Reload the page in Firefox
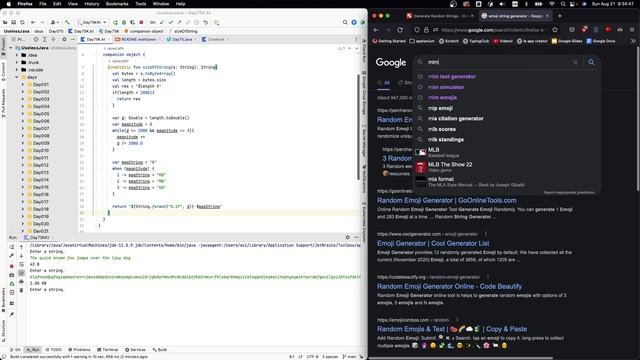 [400, 30]
